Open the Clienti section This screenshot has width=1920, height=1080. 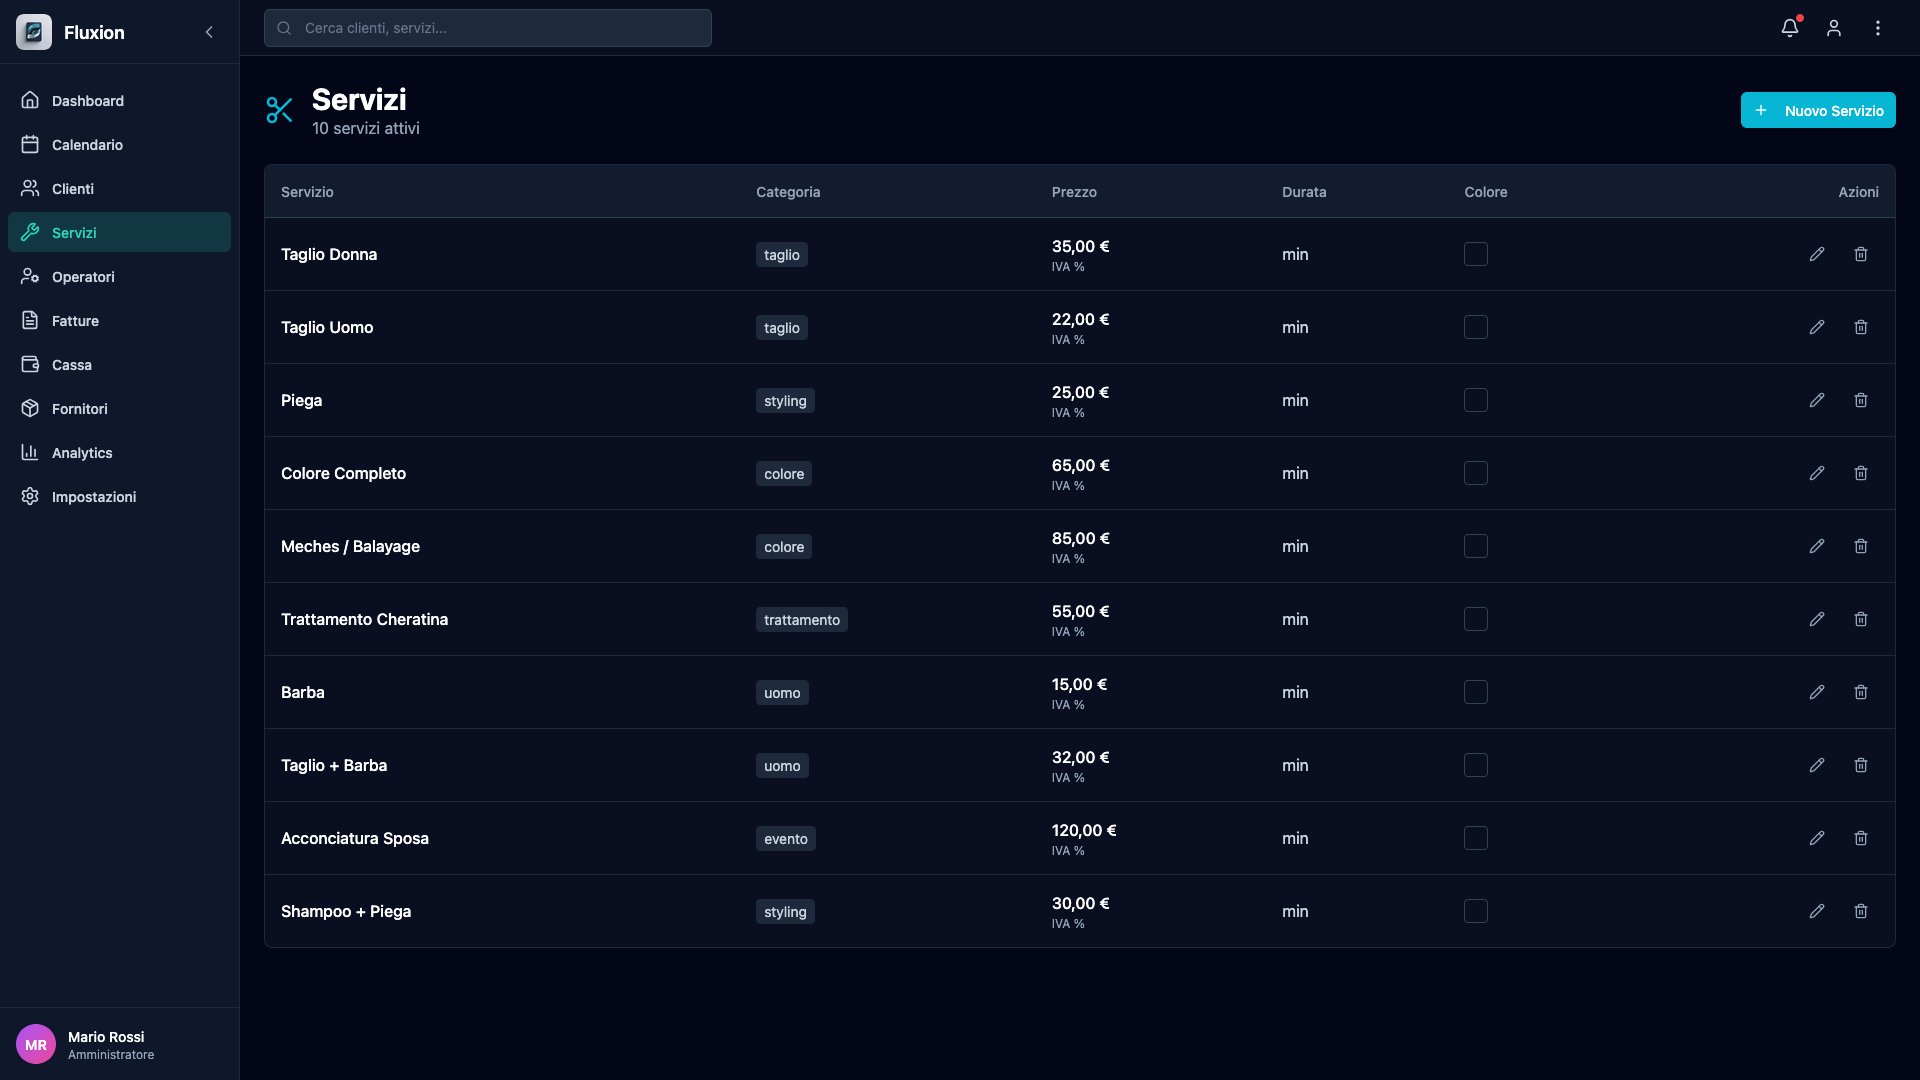pos(73,188)
